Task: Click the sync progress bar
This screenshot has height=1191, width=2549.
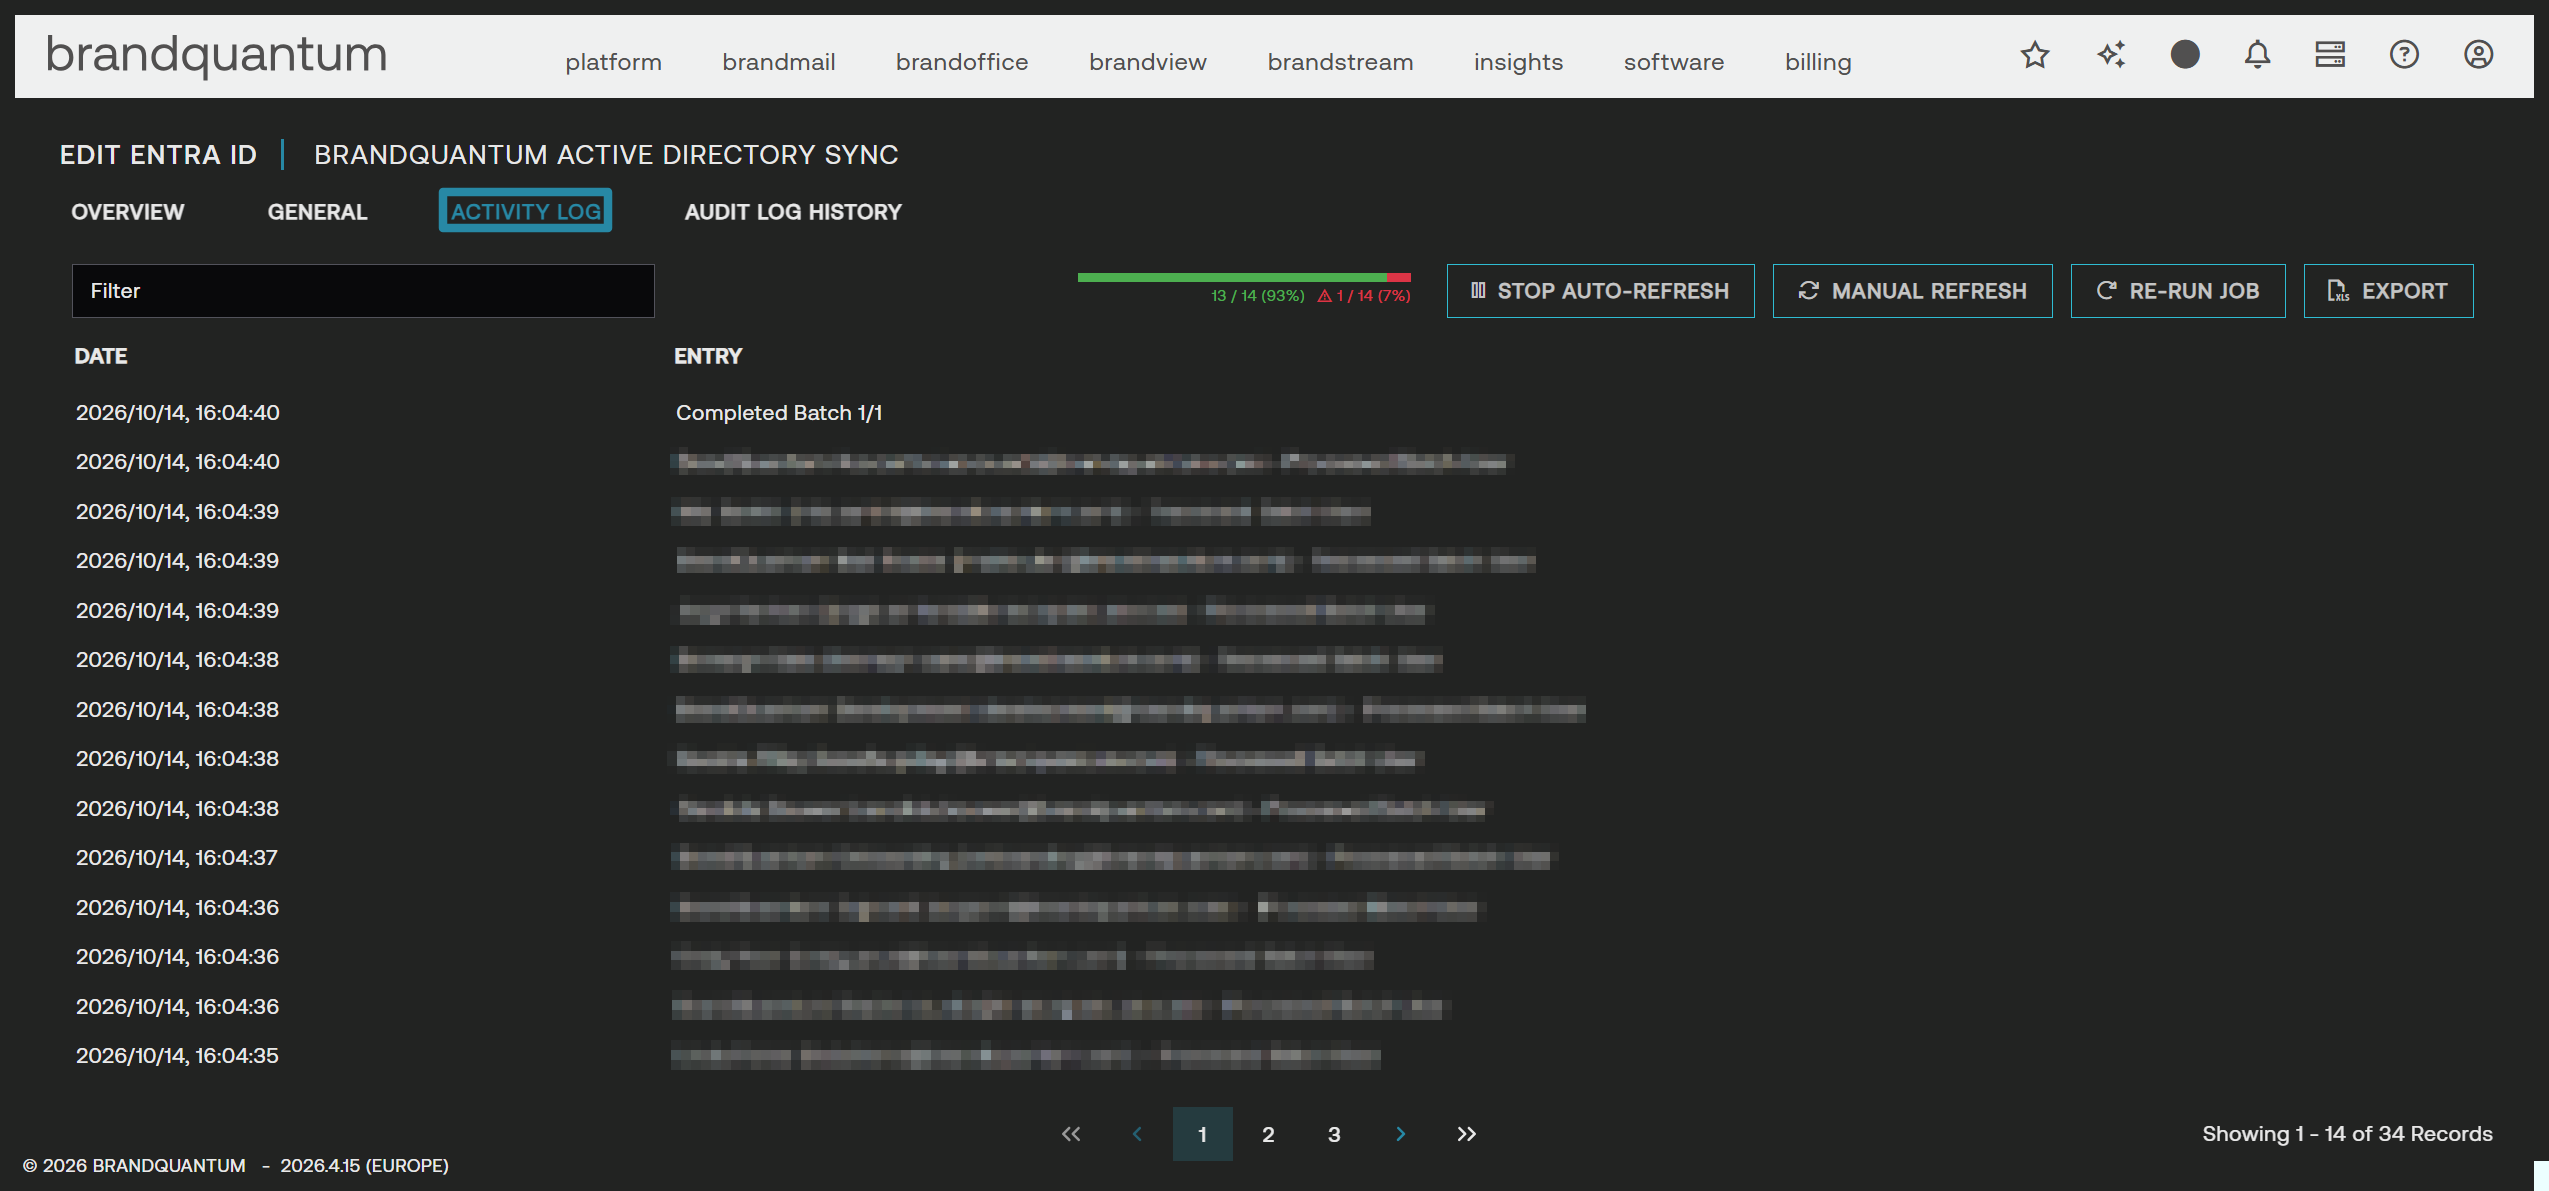Action: point(1244,277)
